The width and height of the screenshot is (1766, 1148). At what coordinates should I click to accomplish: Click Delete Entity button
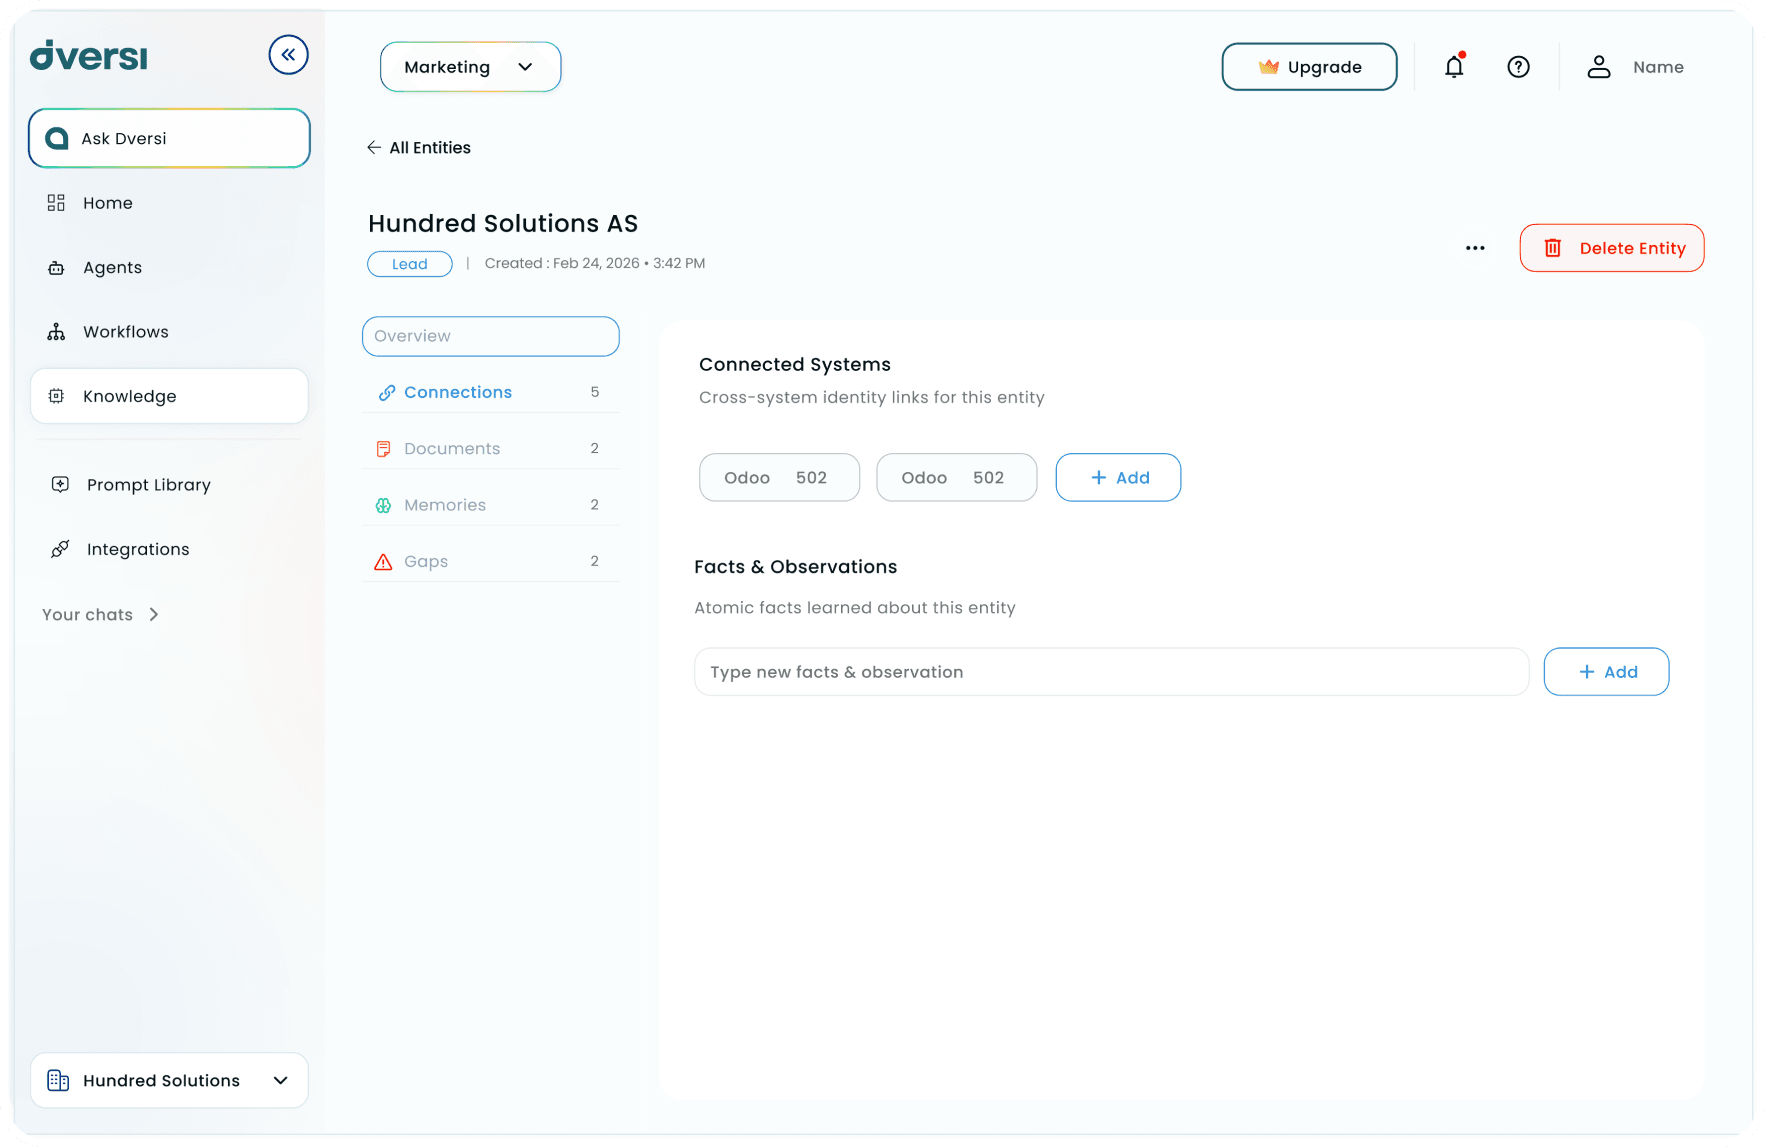tap(1612, 248)
